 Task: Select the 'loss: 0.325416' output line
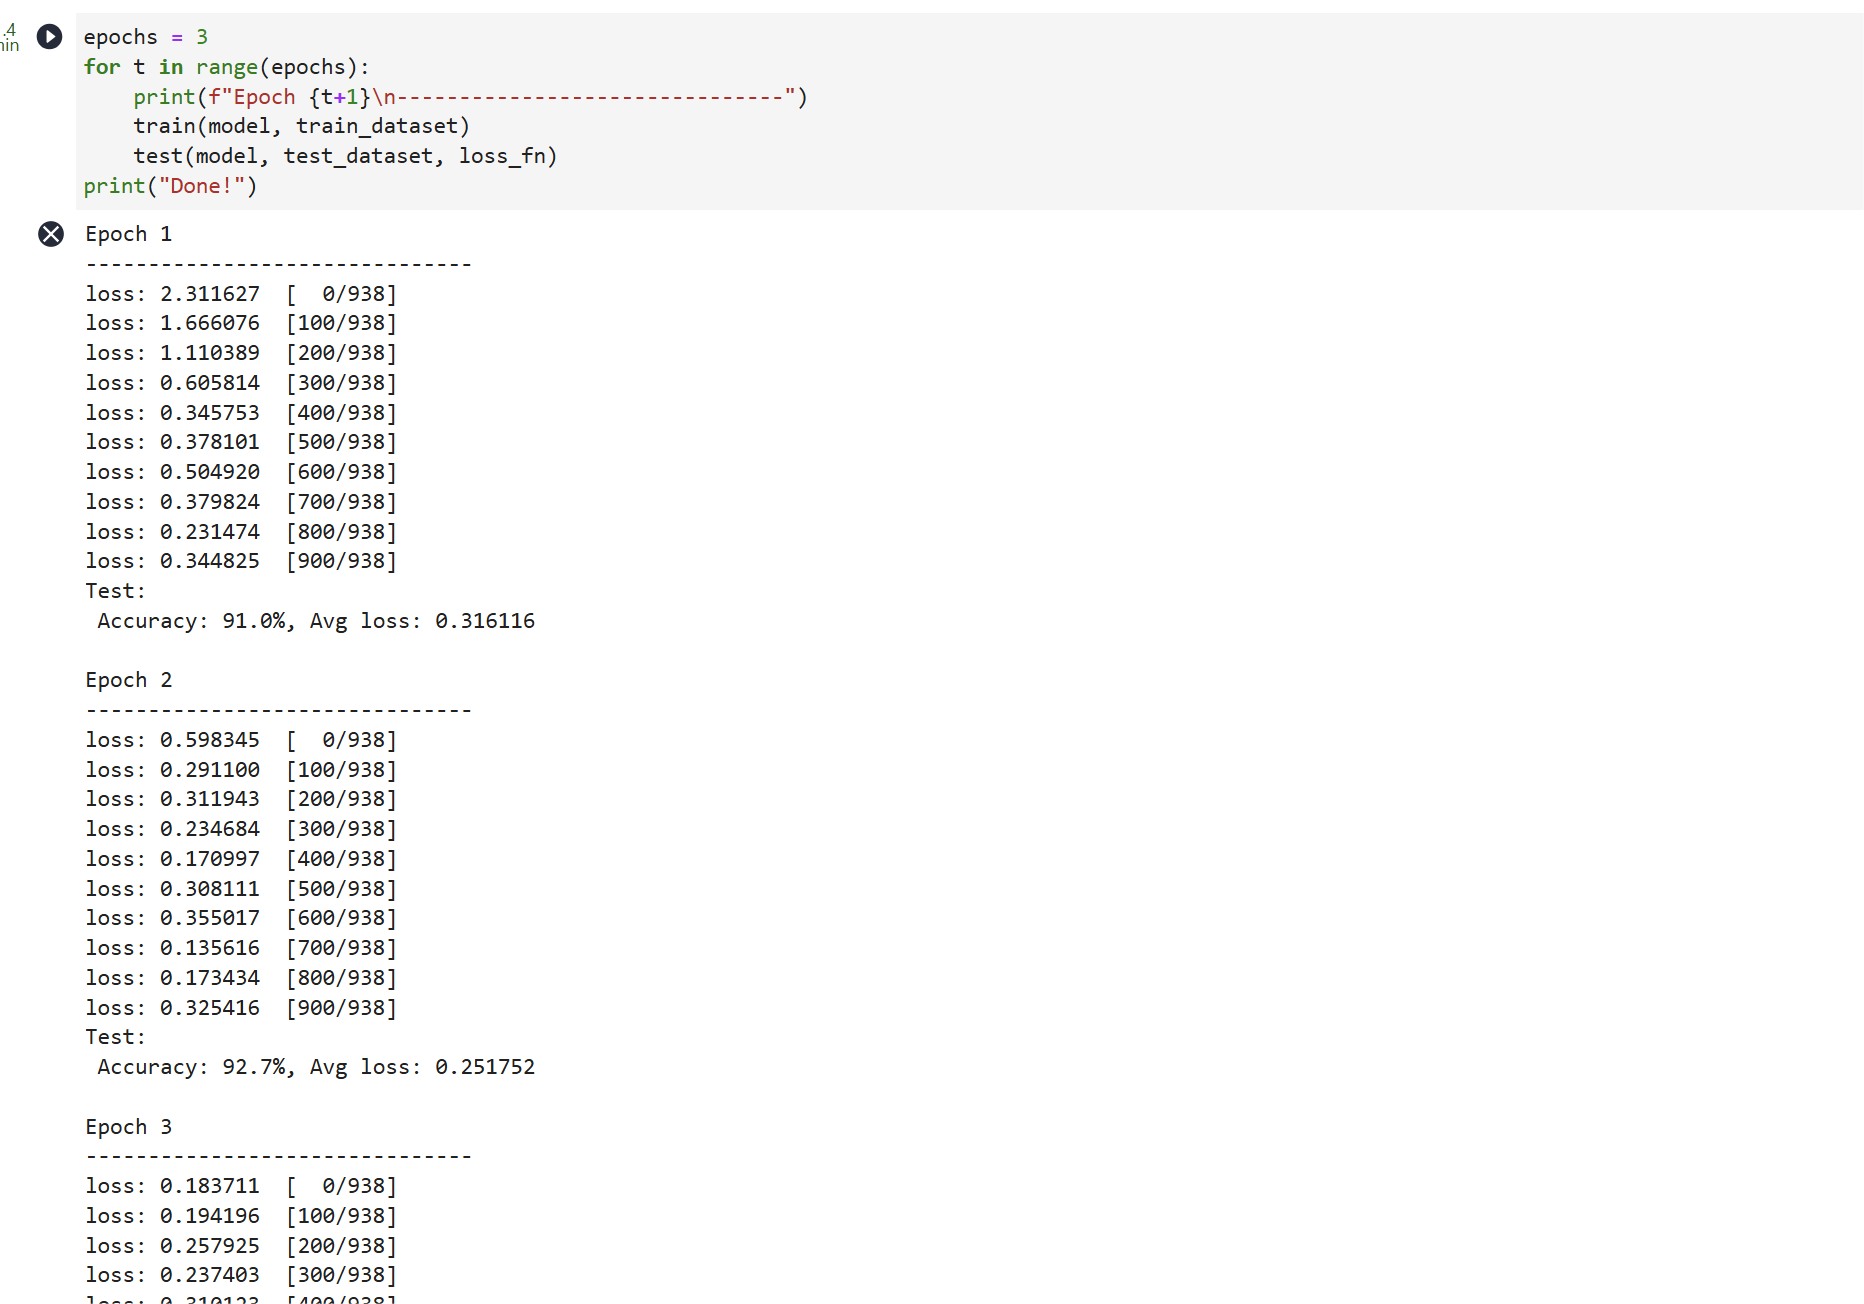(241, 1008)
